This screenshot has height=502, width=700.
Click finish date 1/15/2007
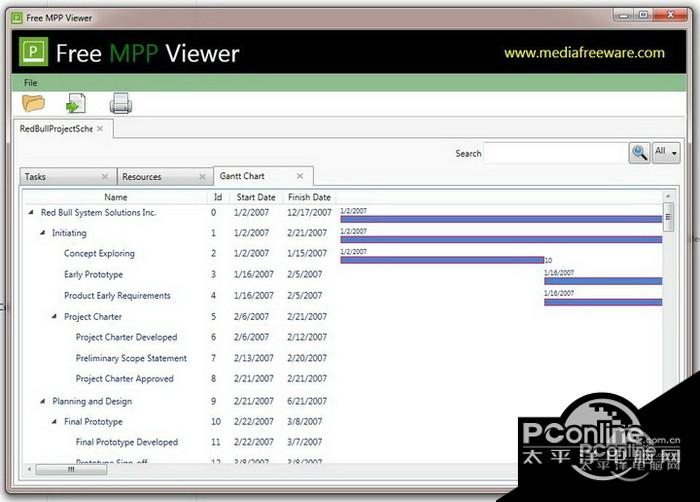click(x=307, y=253)
